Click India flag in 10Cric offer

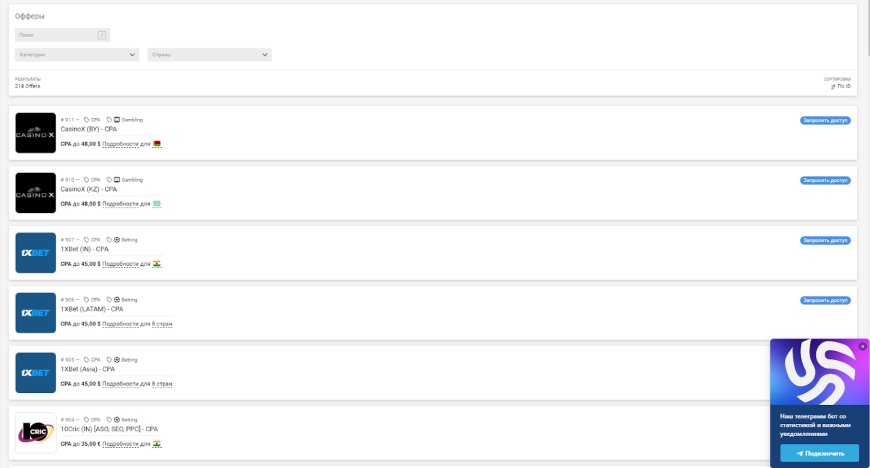(157, 443)
